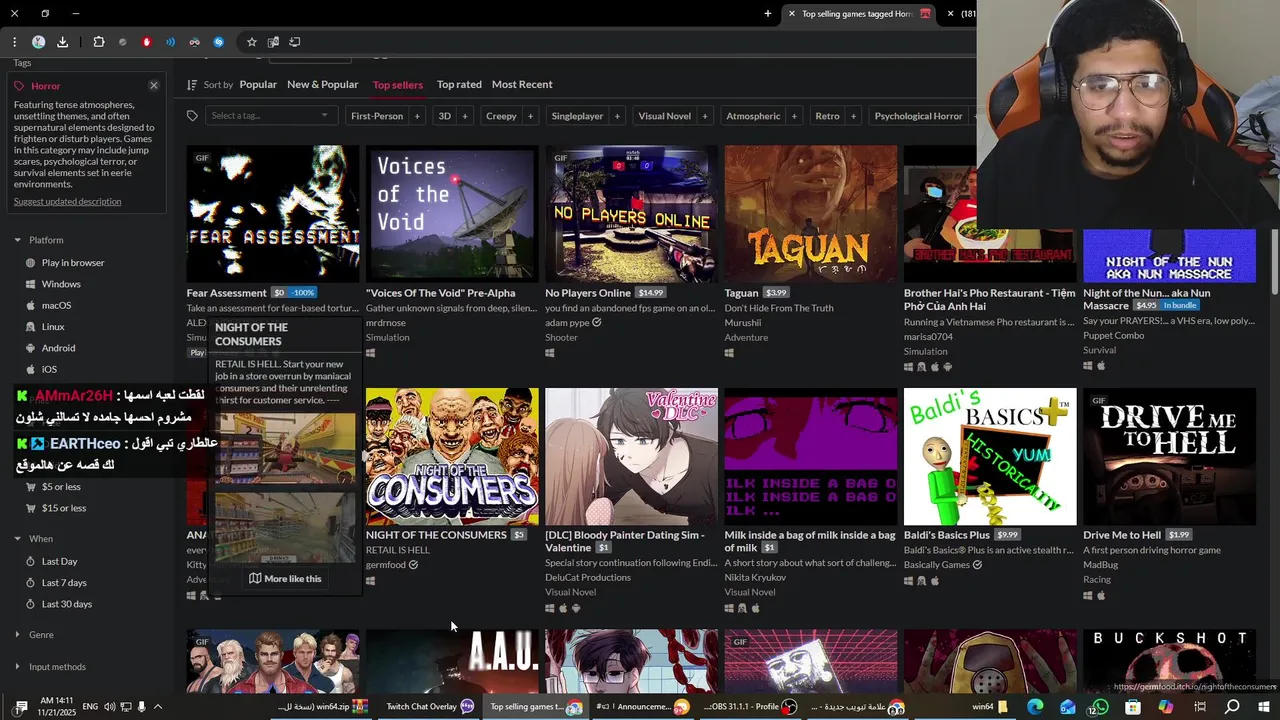Viewport: 1280px width, 720px height.
Task: Open the volume icon in system tray
Action: pos(109,707)
